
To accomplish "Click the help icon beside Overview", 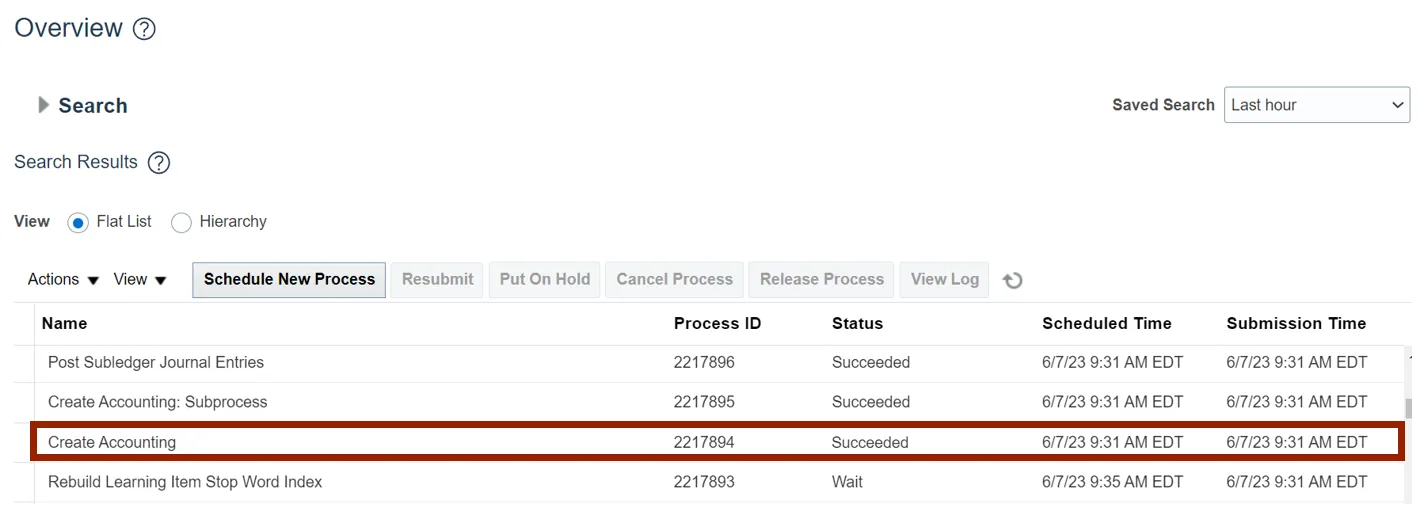I will (x=144, y=29).
